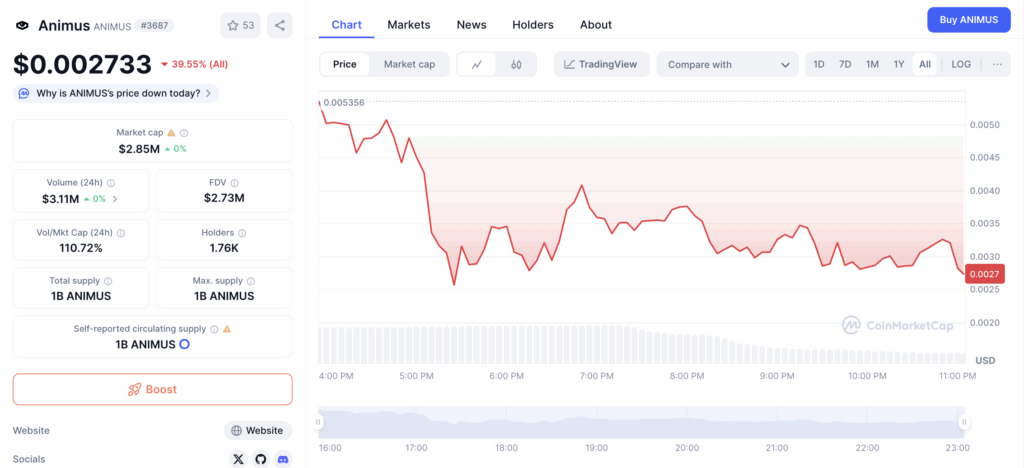Screen dimensions: 1024x468
Task: Switch to the Holders tab
Action: [532, 24]
